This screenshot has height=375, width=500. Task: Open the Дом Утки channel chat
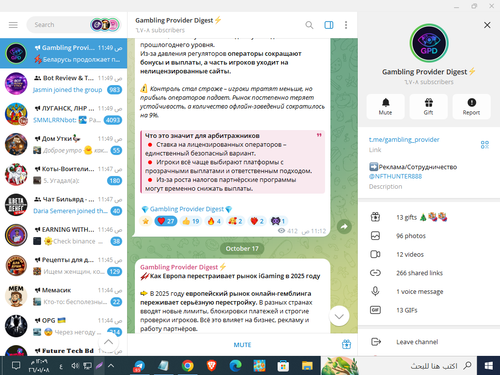[63, 144]
